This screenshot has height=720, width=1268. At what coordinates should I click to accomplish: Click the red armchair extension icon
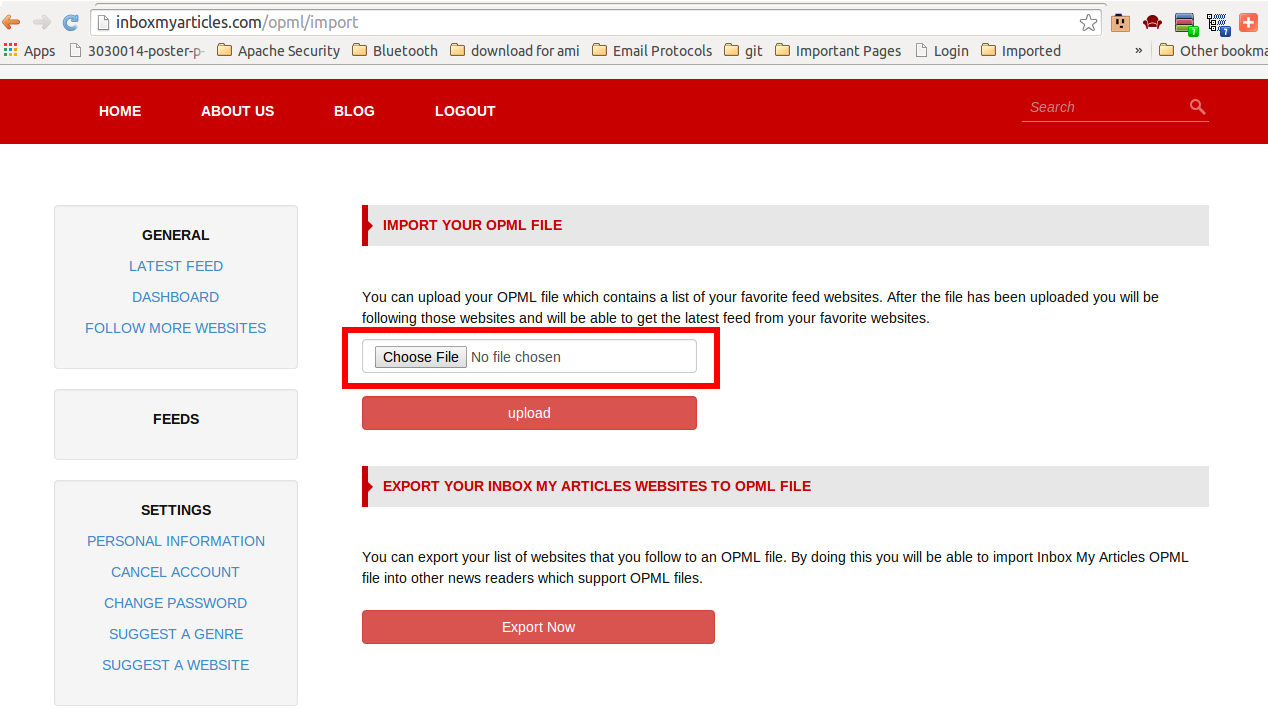1152,22
